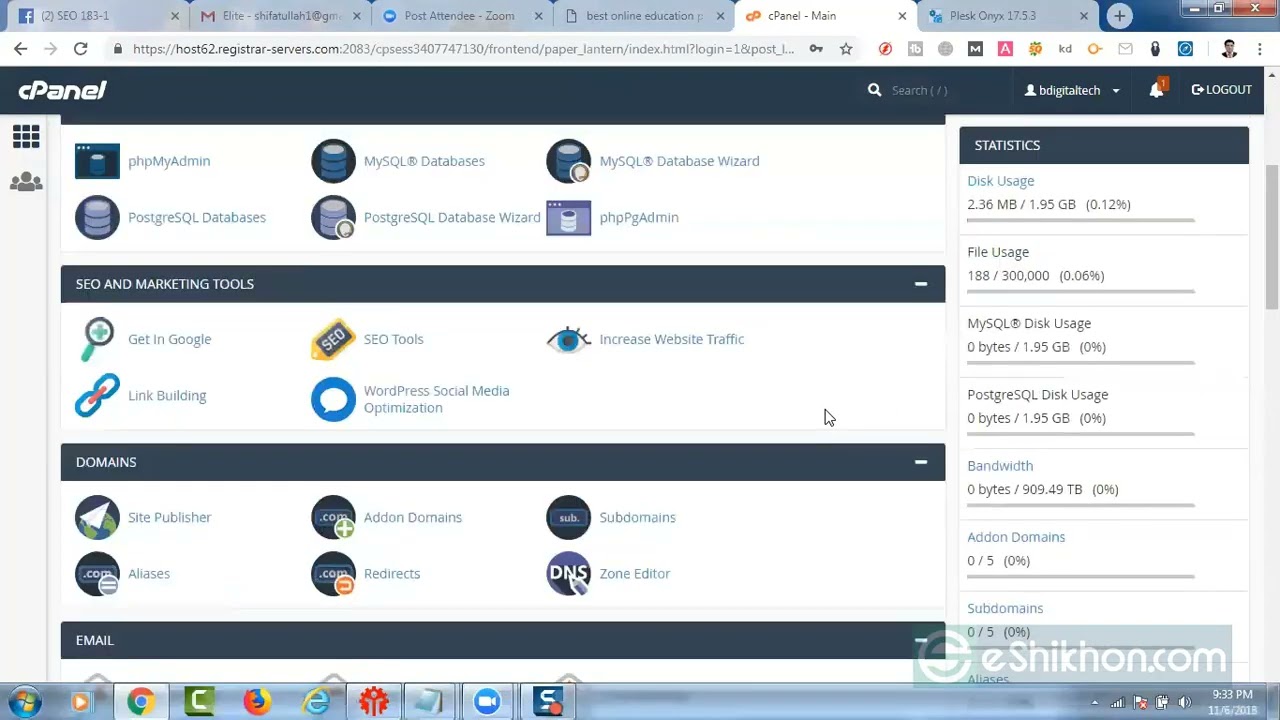Collapse the Domains section

[x=921, y=462]
